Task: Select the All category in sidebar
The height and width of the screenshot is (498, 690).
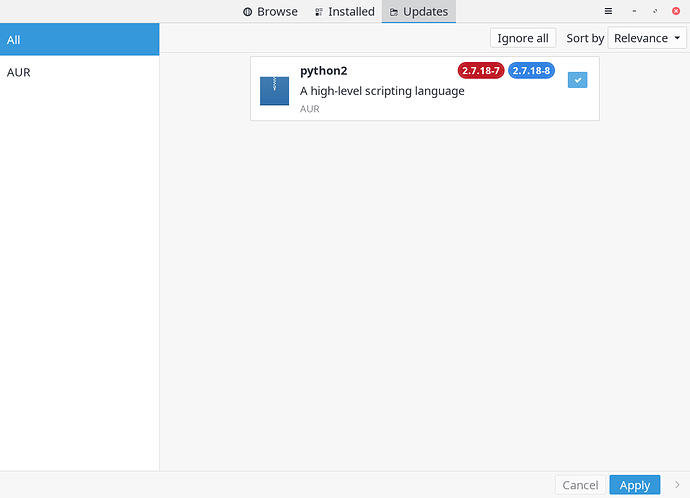Action: pos(79,40)
